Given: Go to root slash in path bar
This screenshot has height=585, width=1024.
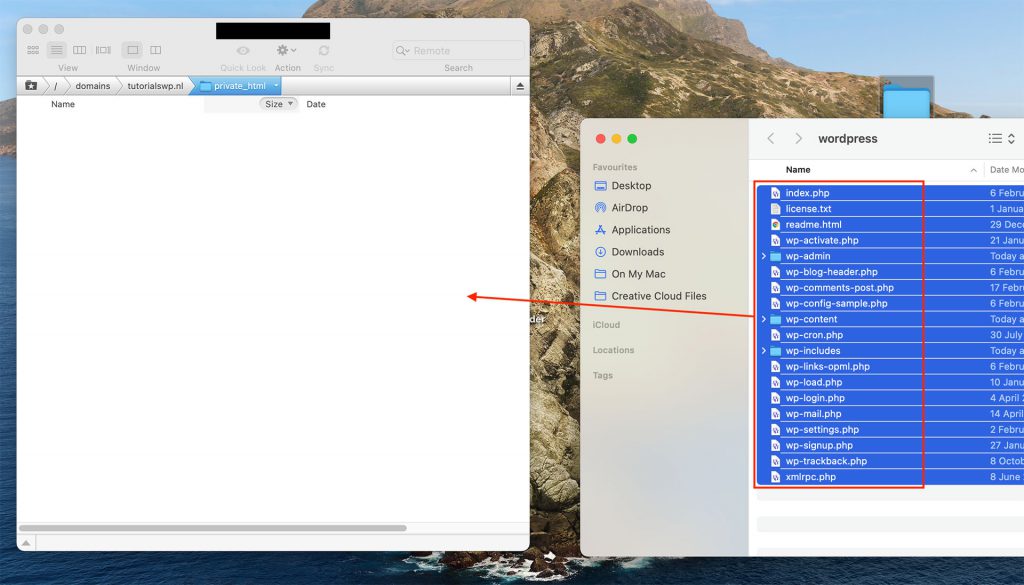Looking at the screenshot, I should pyautogui.click(x=56, y=86).
